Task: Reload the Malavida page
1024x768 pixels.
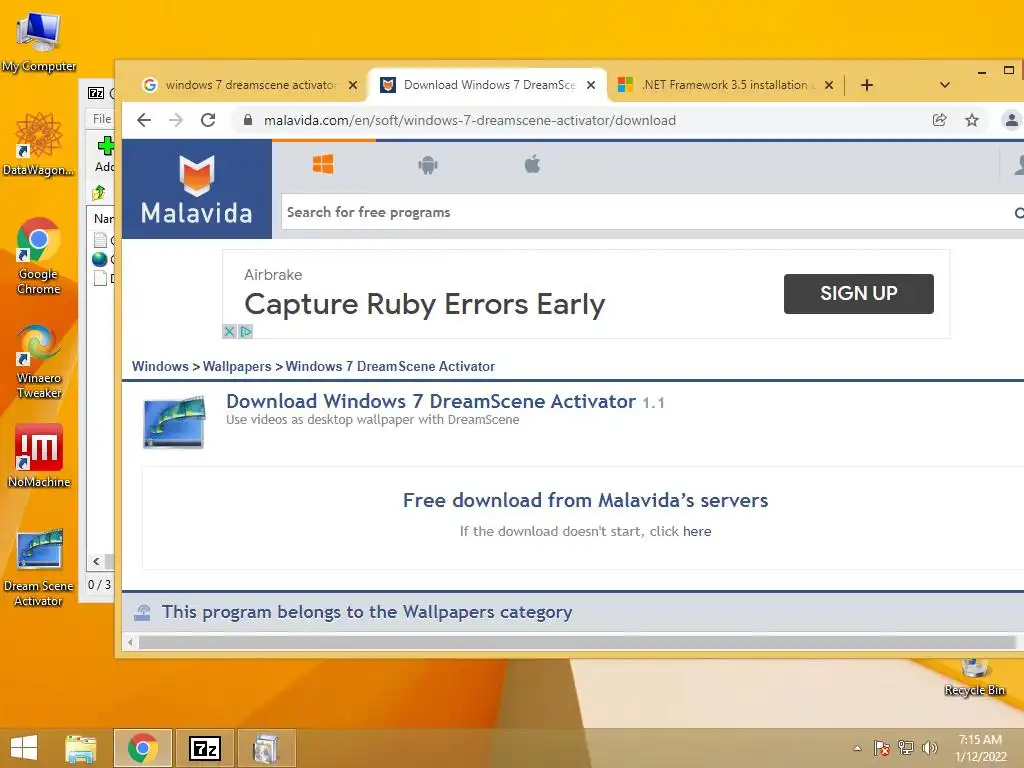Action: (x=208, y=120)
